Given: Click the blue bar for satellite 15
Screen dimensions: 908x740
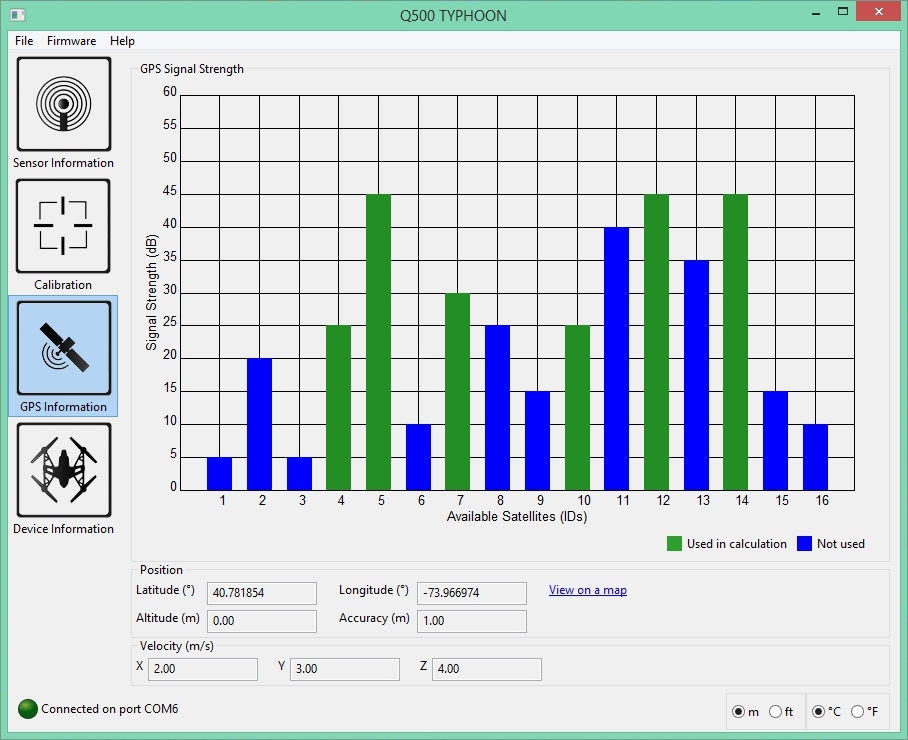Looking at the screenshot, I should click(775, 441).
